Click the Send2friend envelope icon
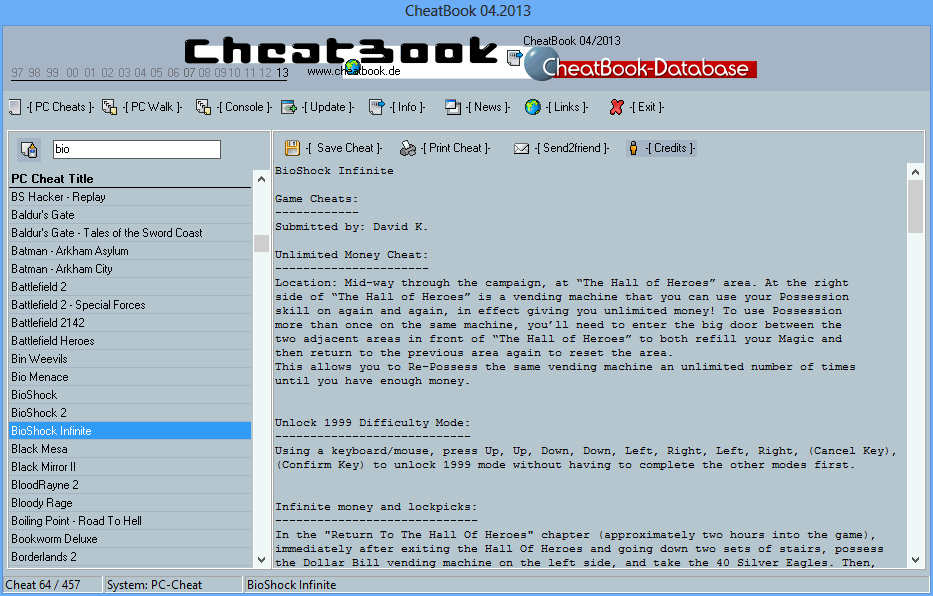 click(x=521, y=148)
